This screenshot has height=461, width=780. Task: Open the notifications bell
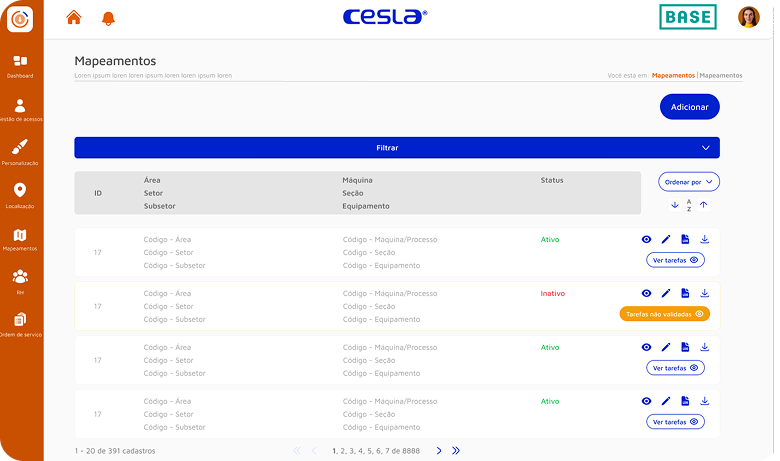pyautogui.click(x=108, y=18)
